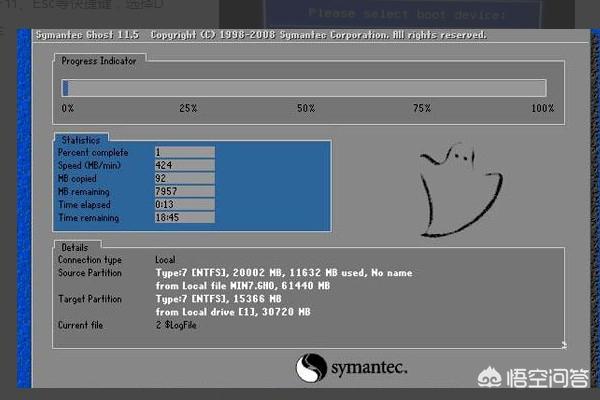
Task: Click the Time remaining value field
Action: (184, 217)
